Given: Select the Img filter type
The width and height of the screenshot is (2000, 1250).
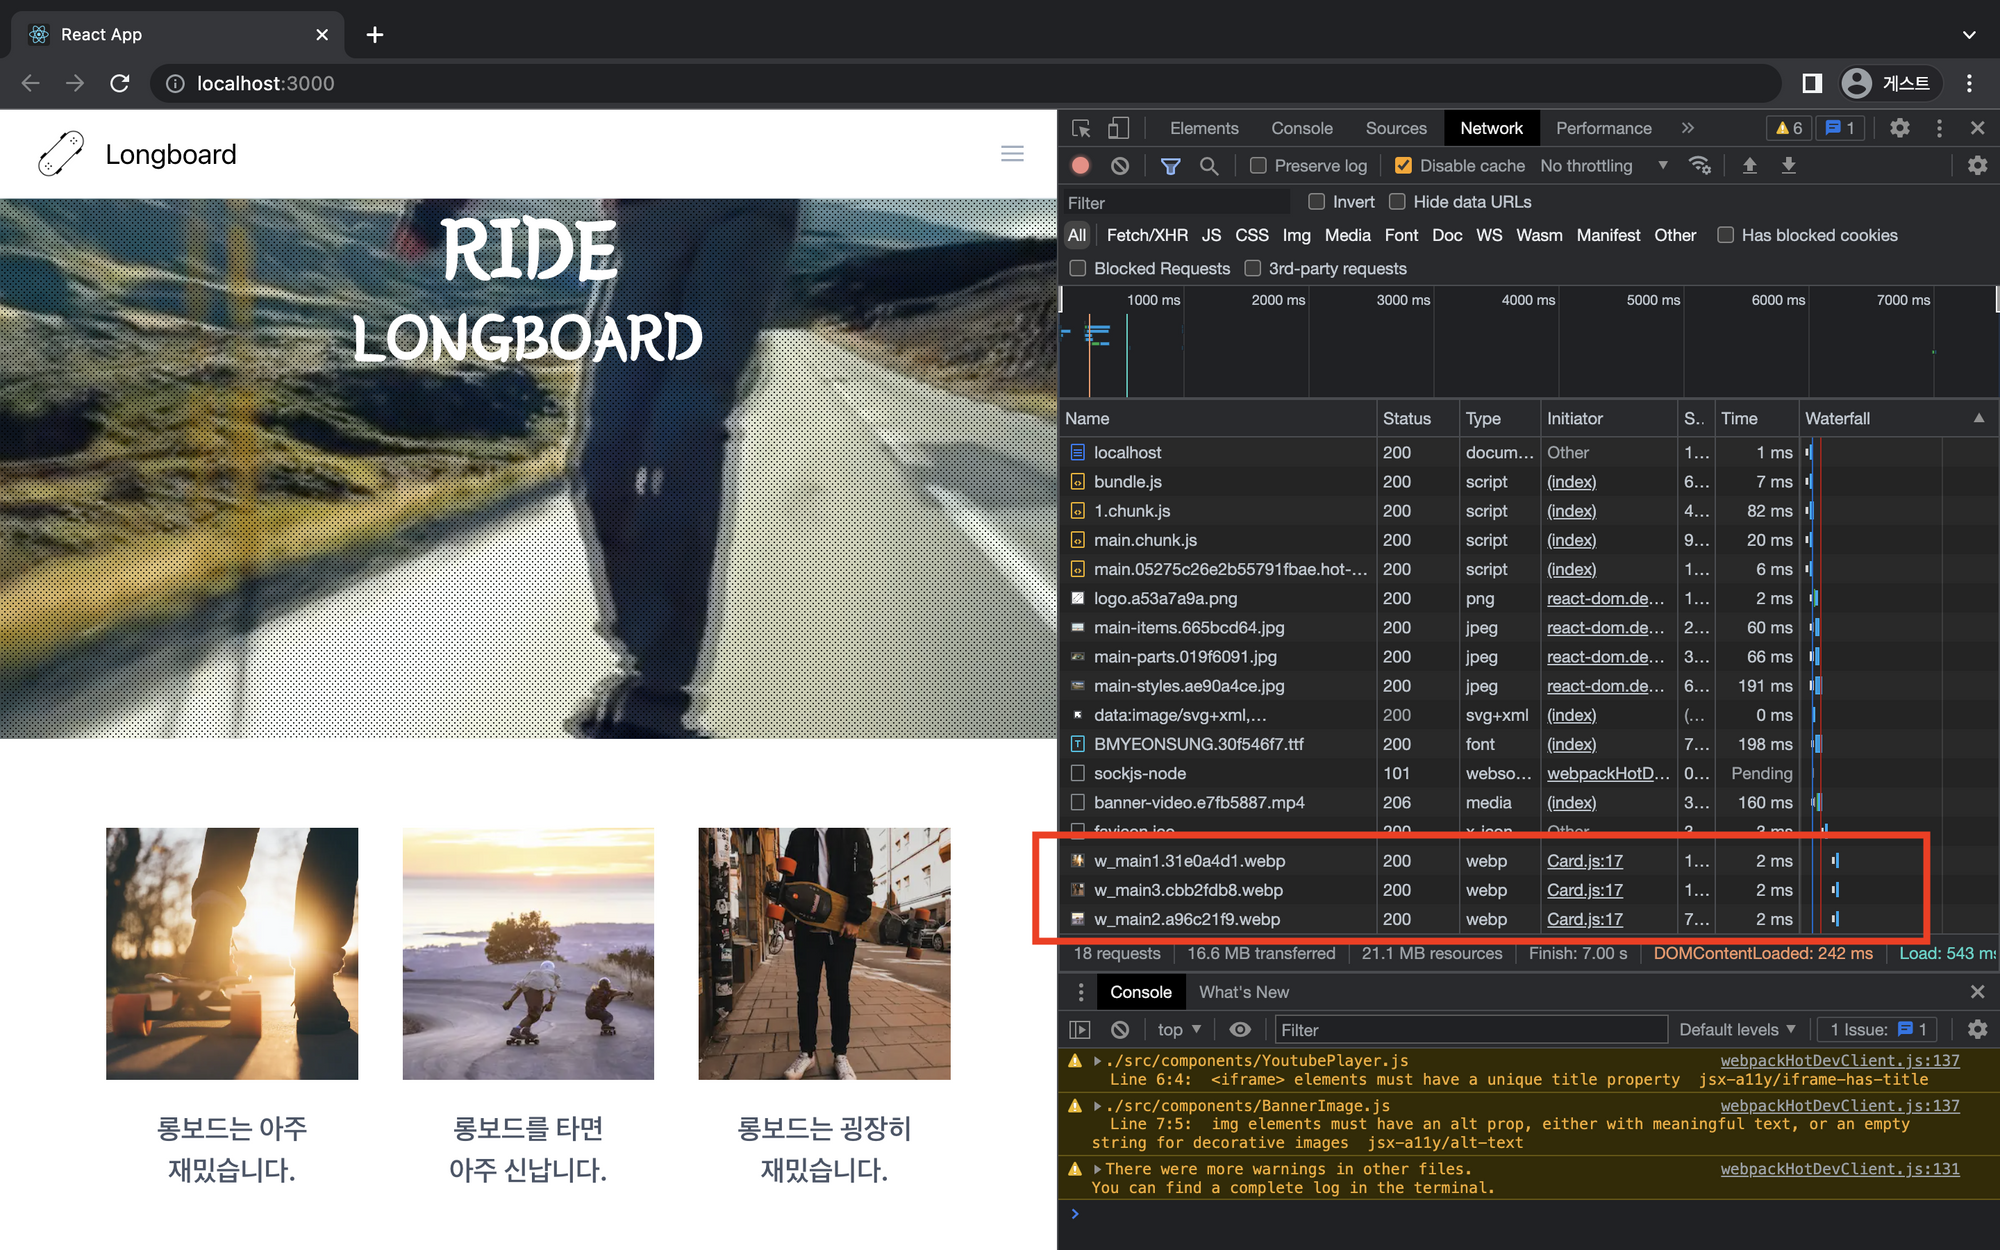Looking at the screenshot, I should point(1296,235).
